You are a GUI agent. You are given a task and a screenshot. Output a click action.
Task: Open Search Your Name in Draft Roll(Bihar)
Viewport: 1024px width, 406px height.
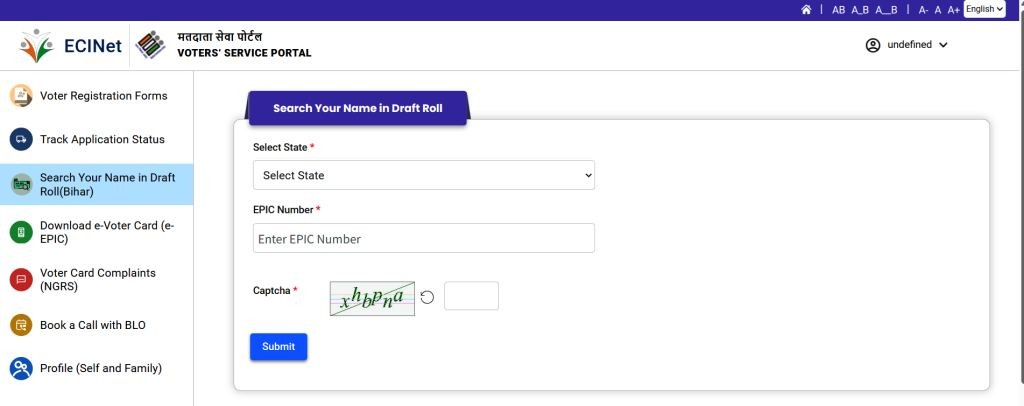107,184
